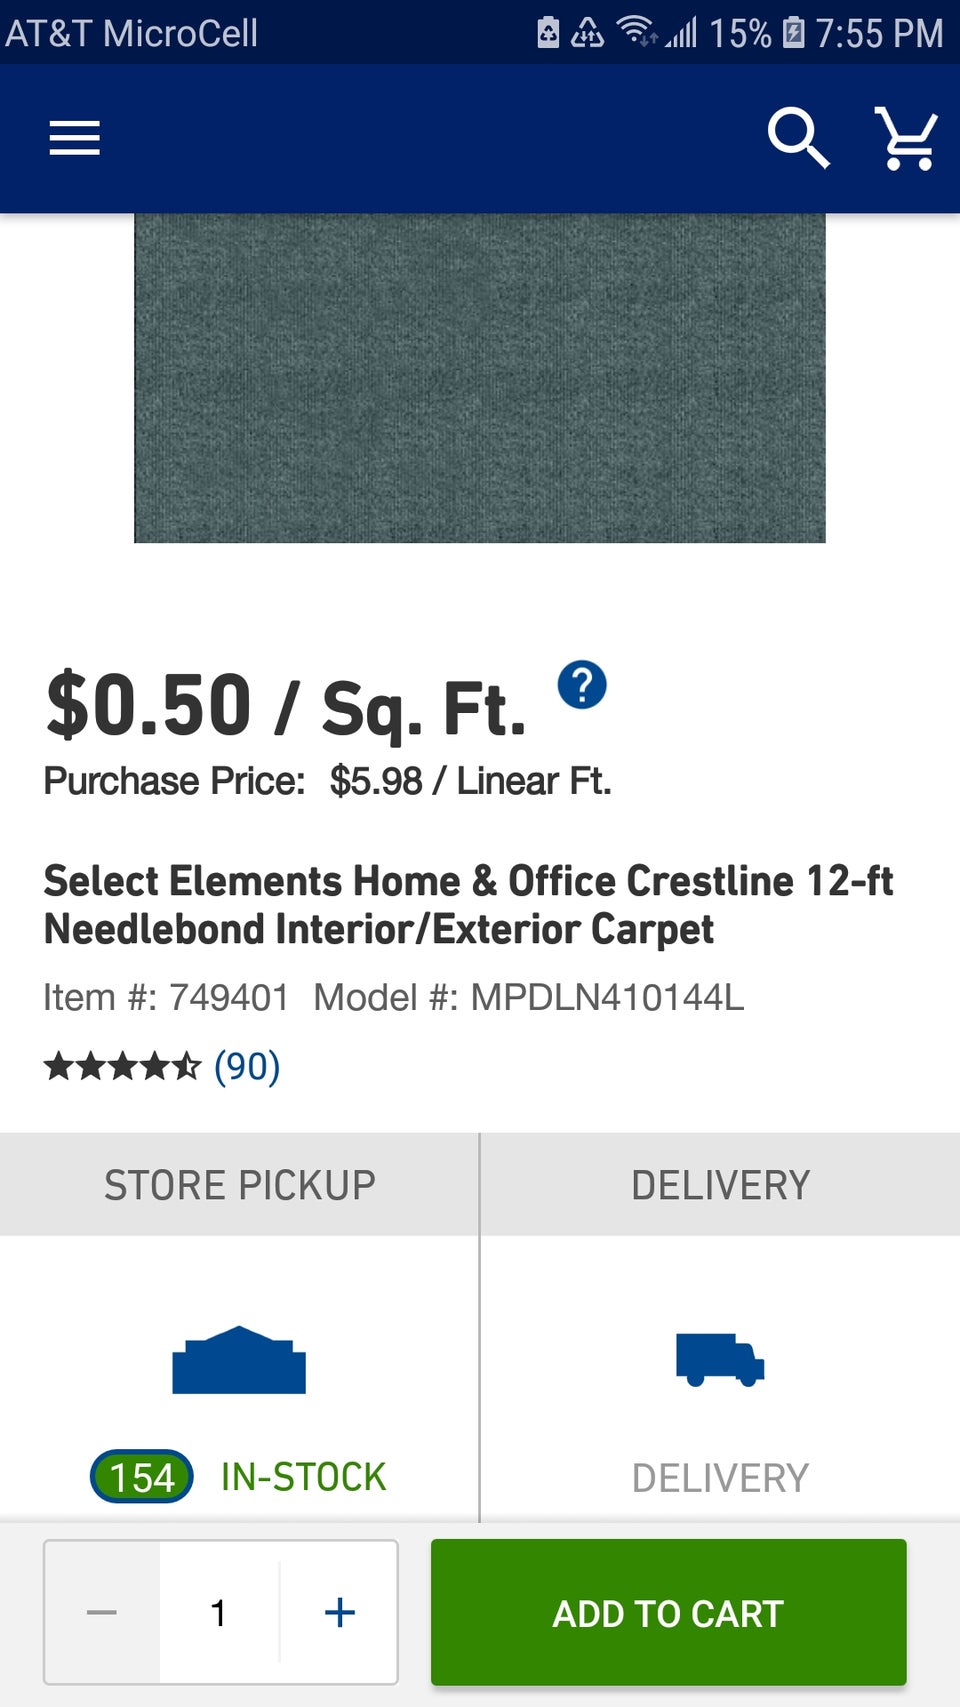
Task: Switch to the Store Pickup tab
Action: tap(239, 1185)
